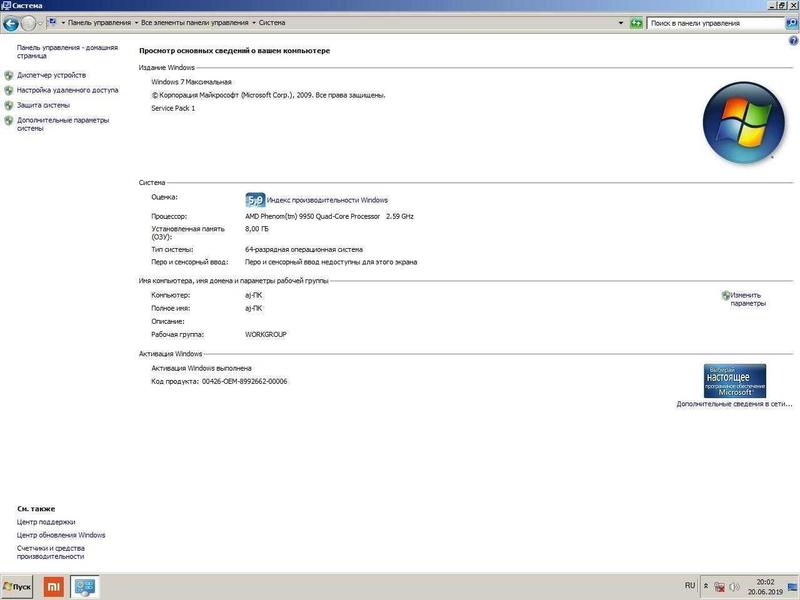Open Индекс производительности Windows link

point(327,200)
